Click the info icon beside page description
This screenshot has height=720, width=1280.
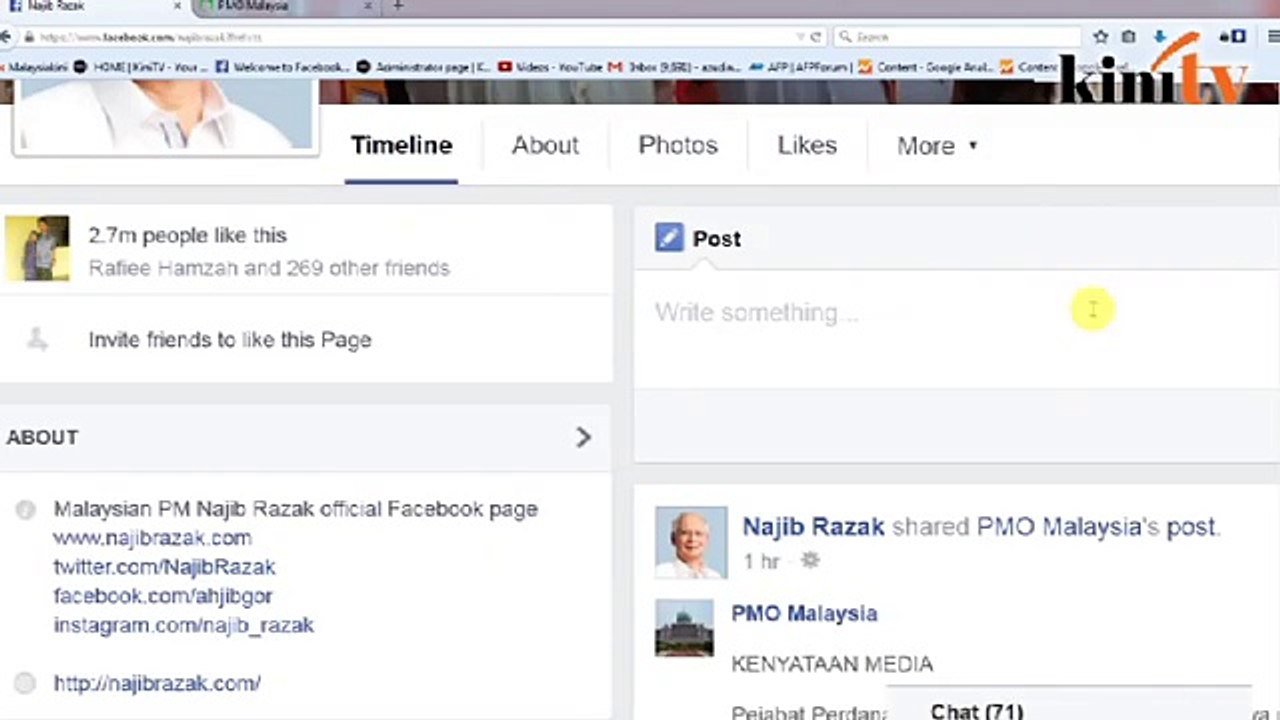pos(25,509)
